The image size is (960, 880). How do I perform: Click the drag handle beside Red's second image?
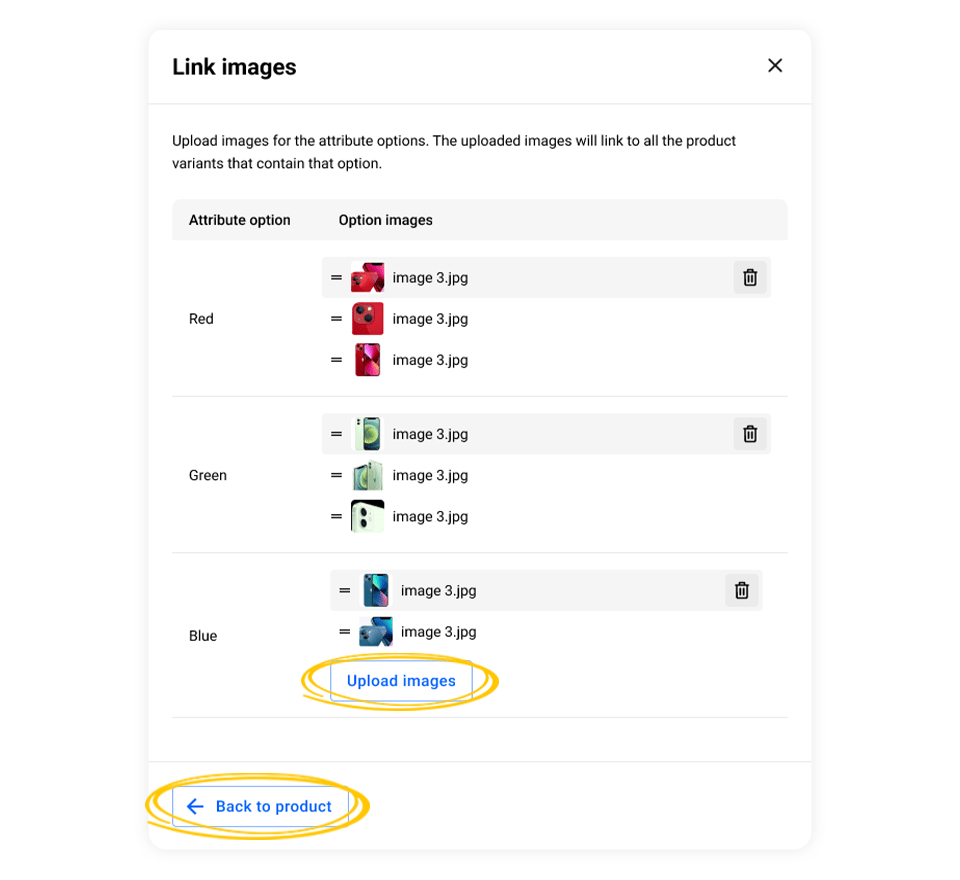[x=337, y=318]
